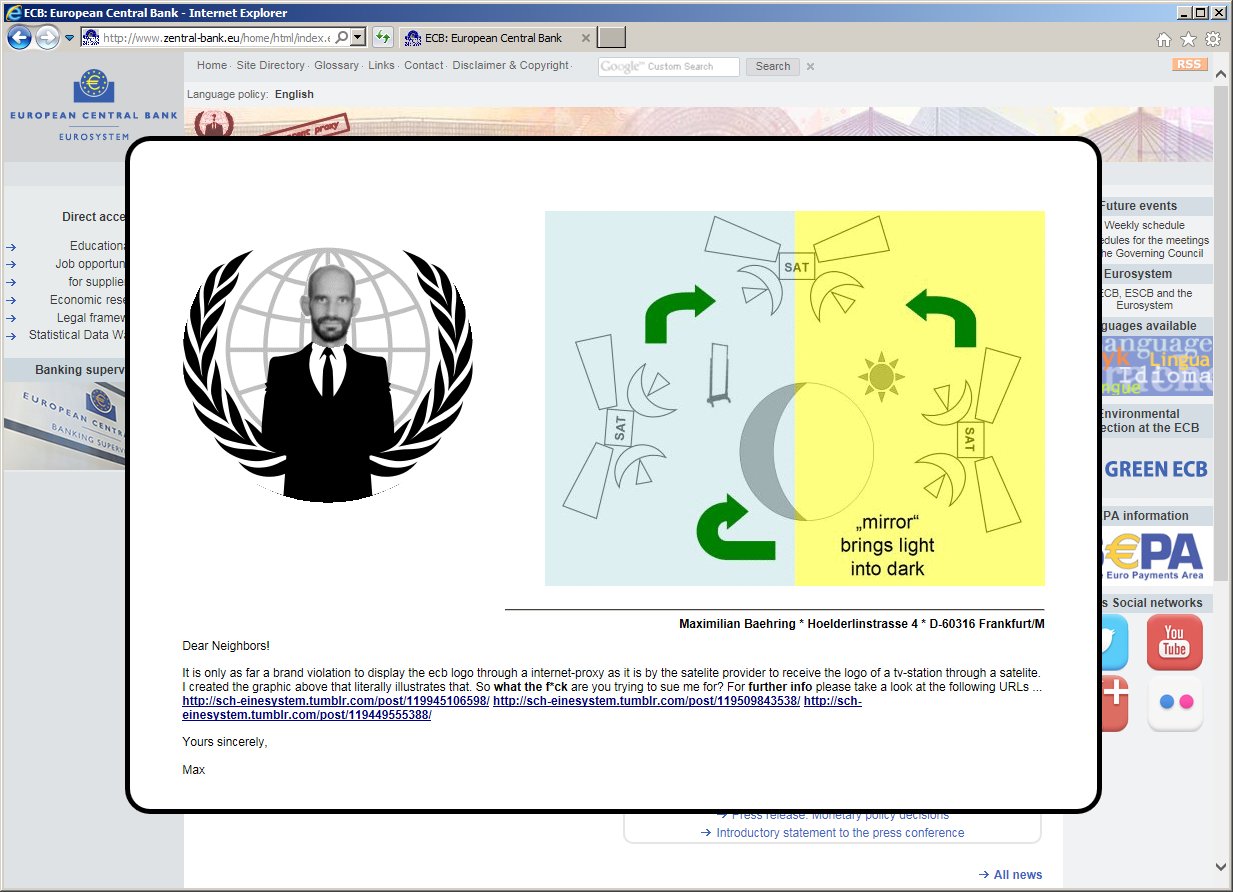Clear the custom search with X
The width and height of the screenshot is (1233, 892).
click(810, 67)
